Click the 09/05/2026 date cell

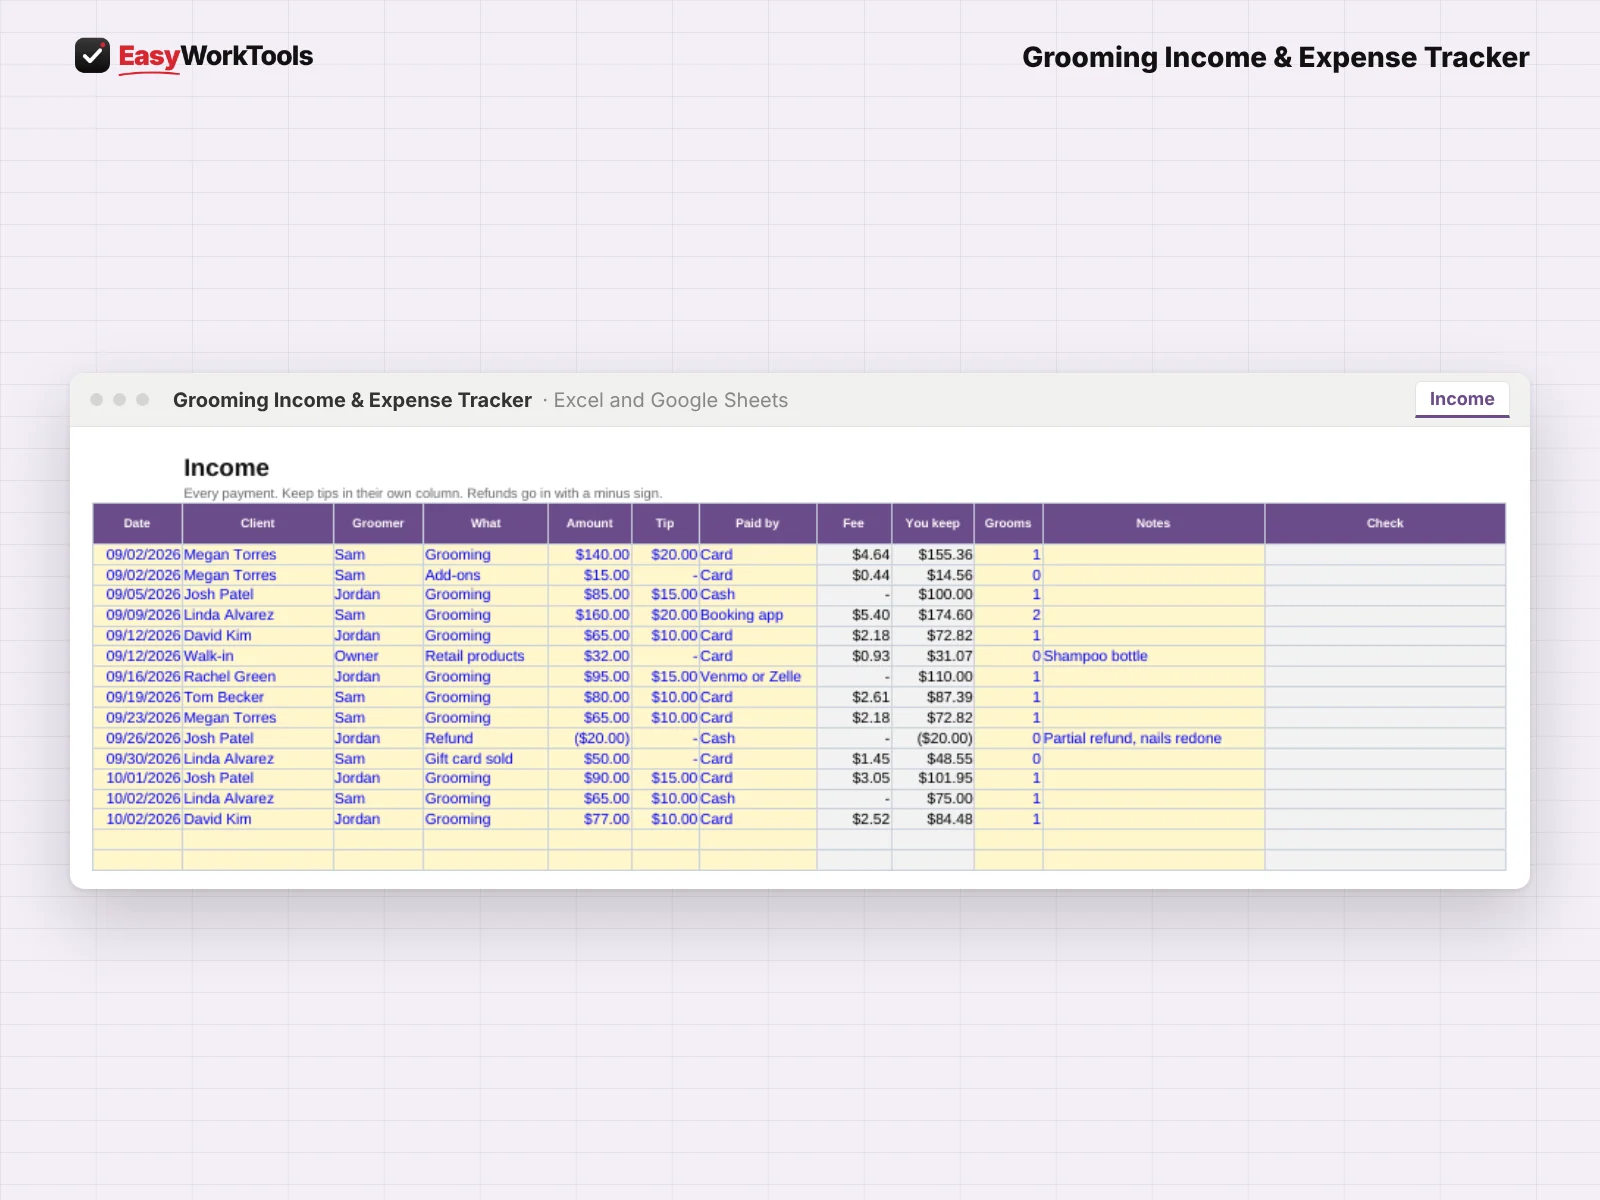point(137,594)
